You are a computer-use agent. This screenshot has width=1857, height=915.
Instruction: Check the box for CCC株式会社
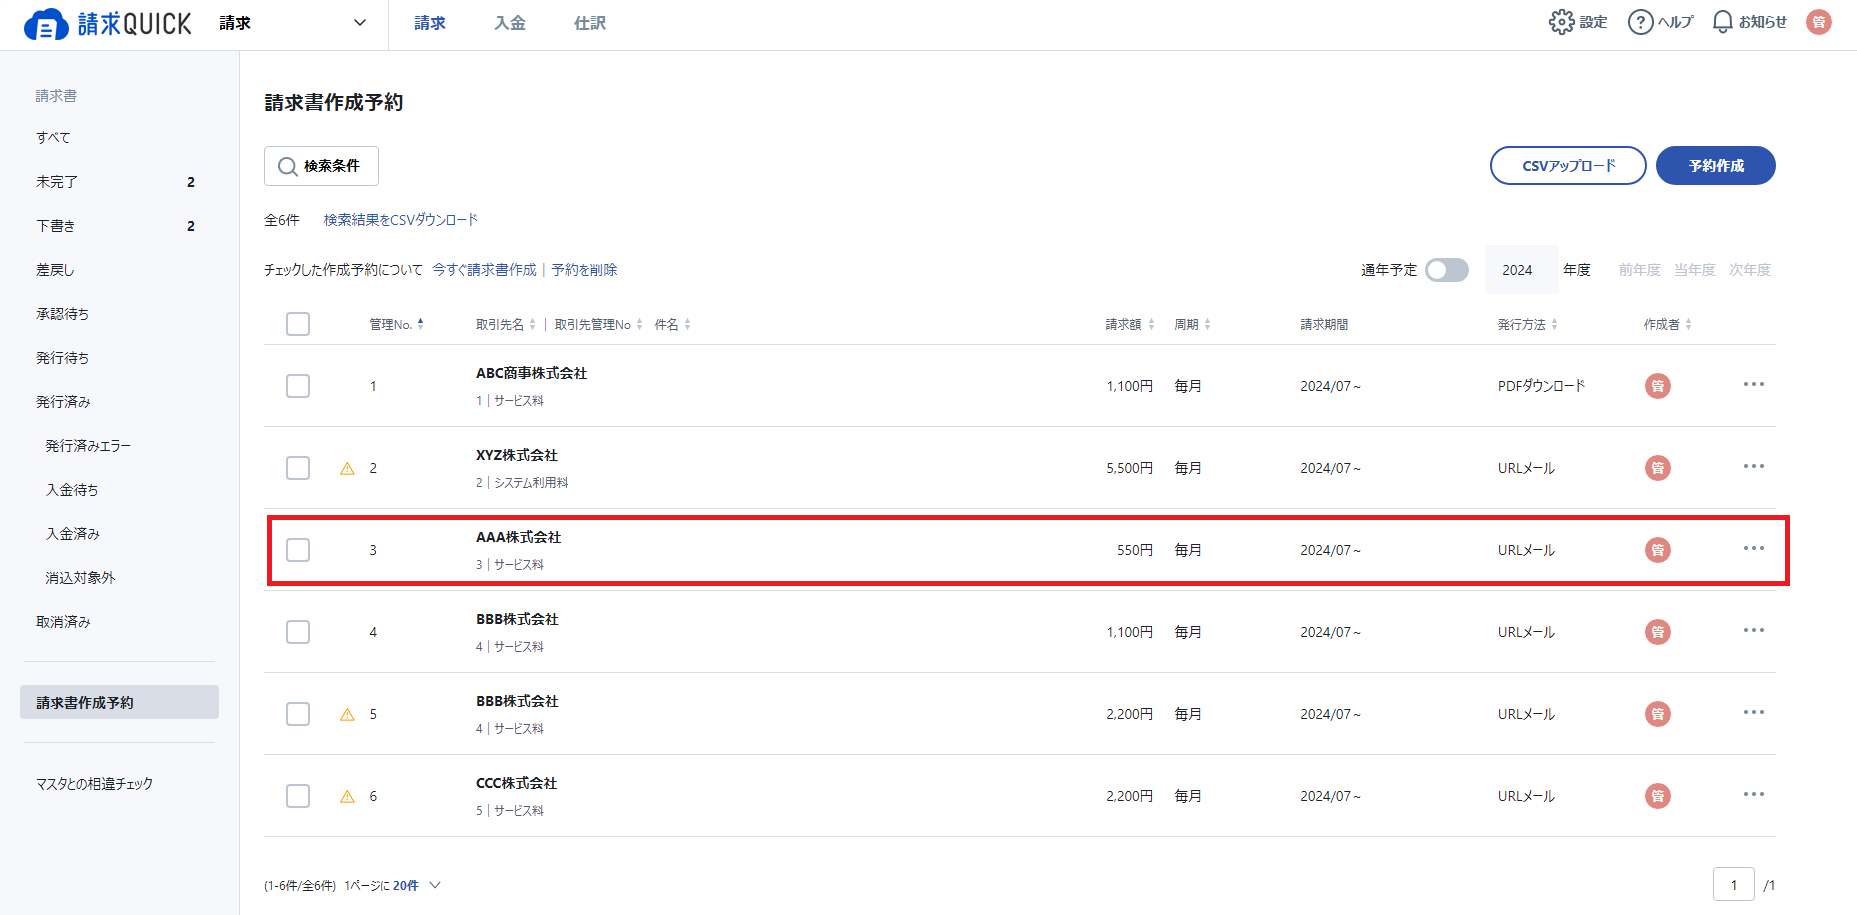(x=298, y=796)
